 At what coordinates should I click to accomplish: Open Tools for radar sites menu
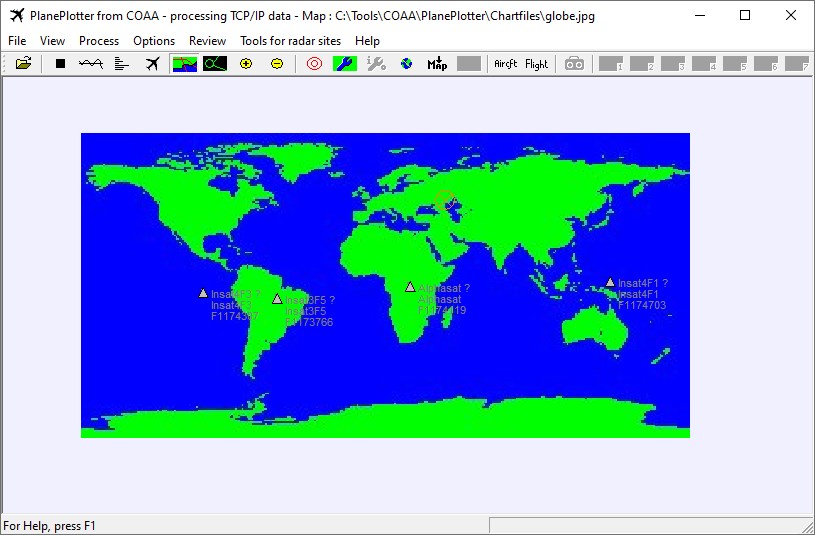pos(291,41)
